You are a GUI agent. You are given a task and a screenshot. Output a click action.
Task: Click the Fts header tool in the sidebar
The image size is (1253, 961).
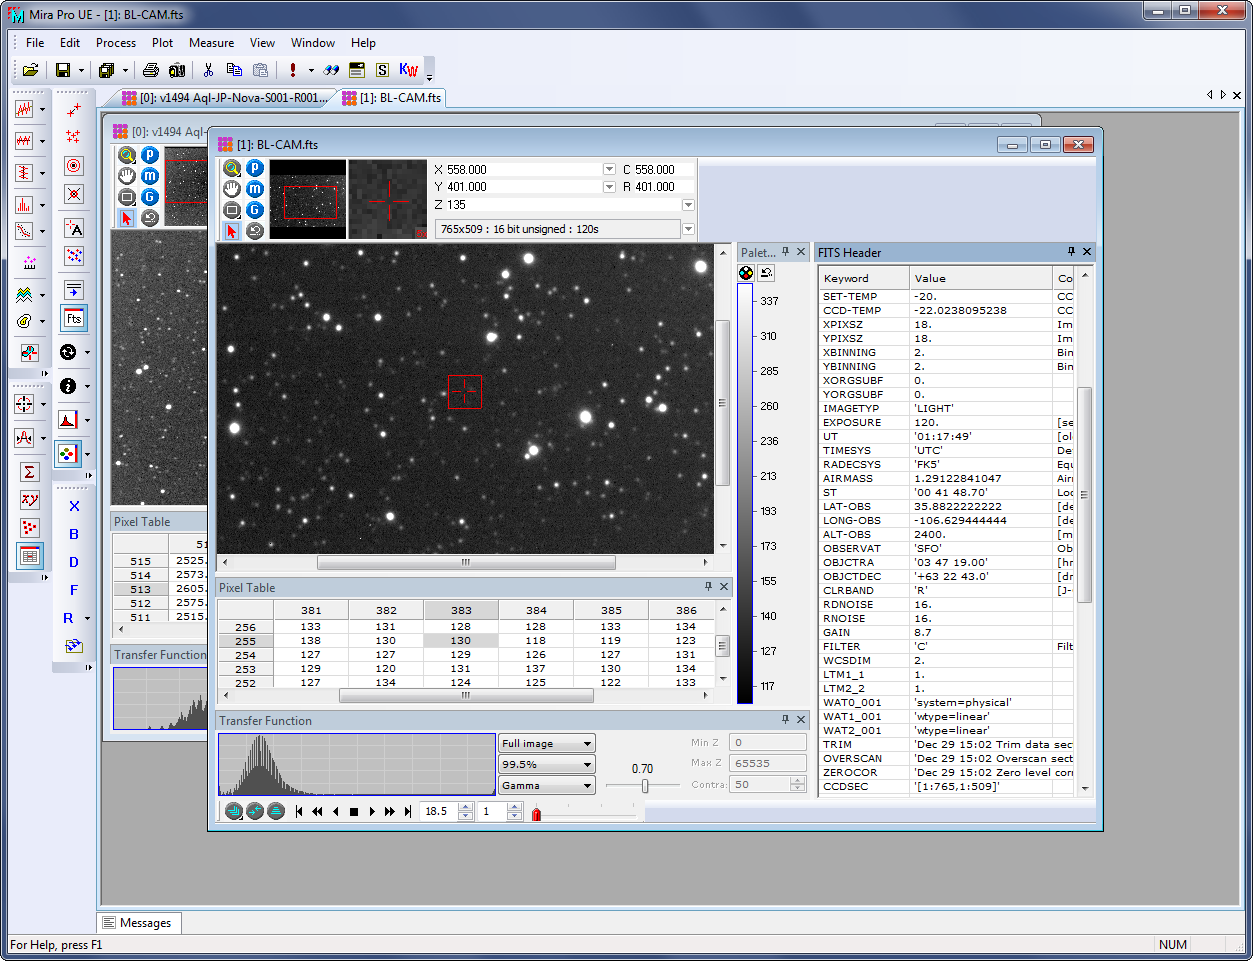[74, 318]
